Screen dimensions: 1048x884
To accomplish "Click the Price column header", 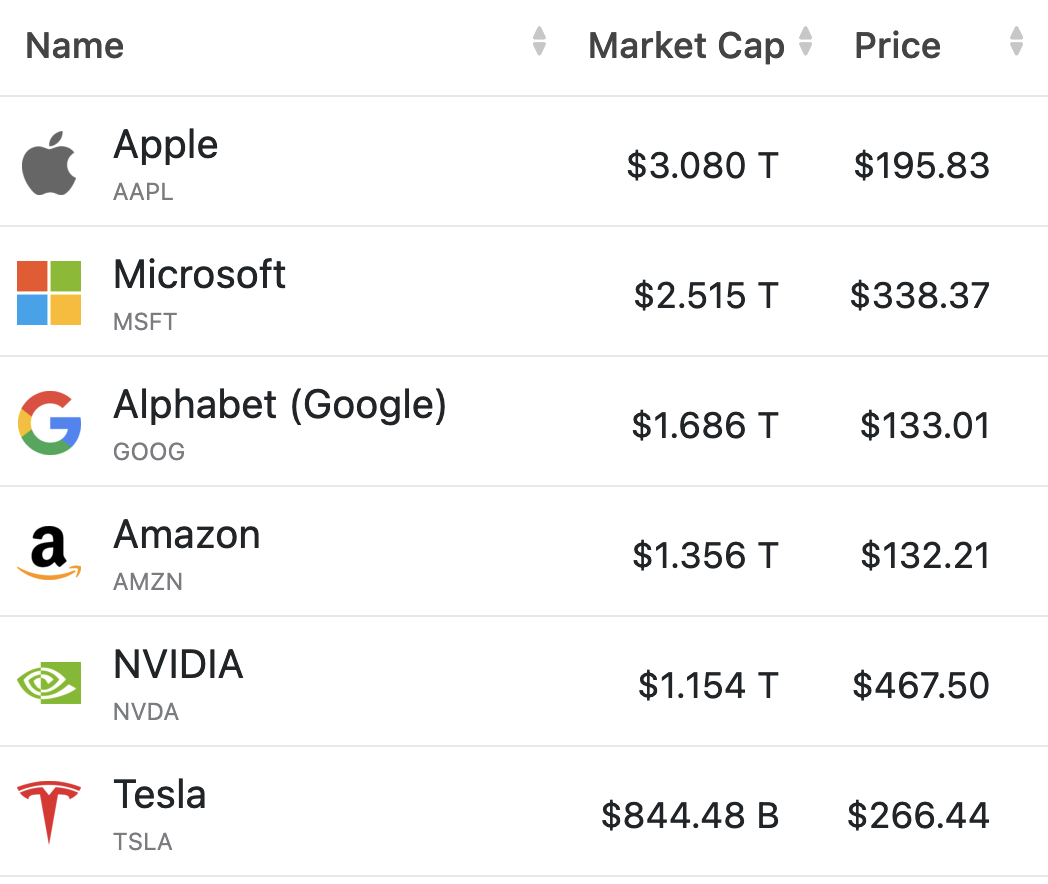I will tap(897, 46).
